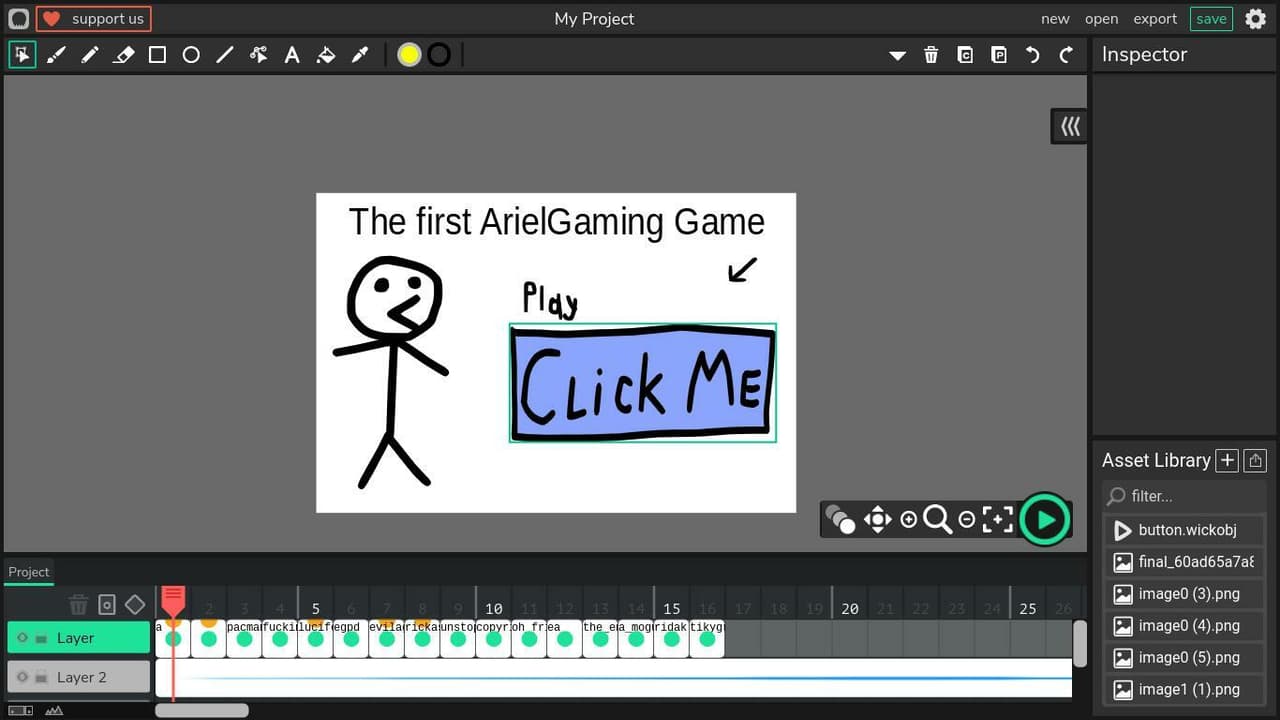Select the Eyedropper tool
The image size is (1280, 720).
pyautogui.click(x=360, y=55)
